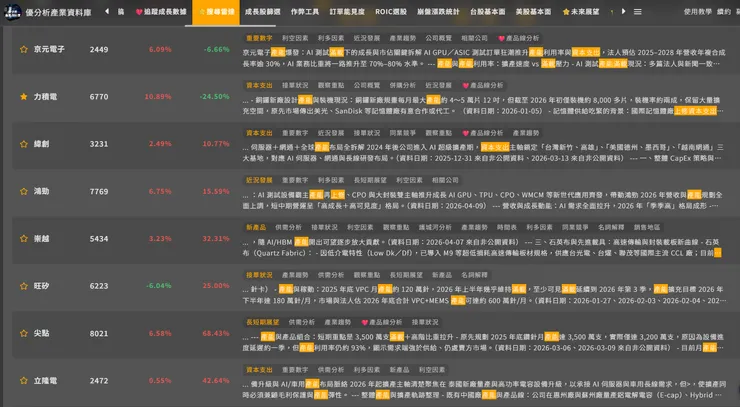The image size is (740, 407).
Task: Click stock code 2449
Action: point(99,50)
